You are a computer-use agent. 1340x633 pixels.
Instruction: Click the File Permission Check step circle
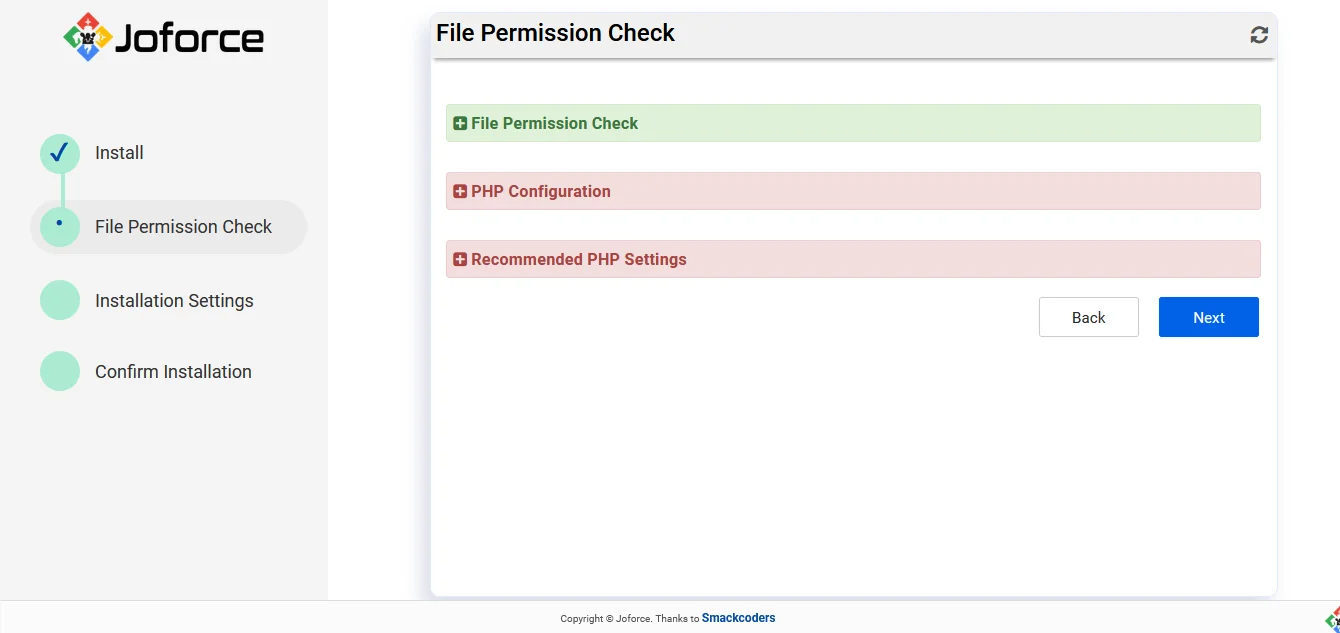(x=60, y=227)
